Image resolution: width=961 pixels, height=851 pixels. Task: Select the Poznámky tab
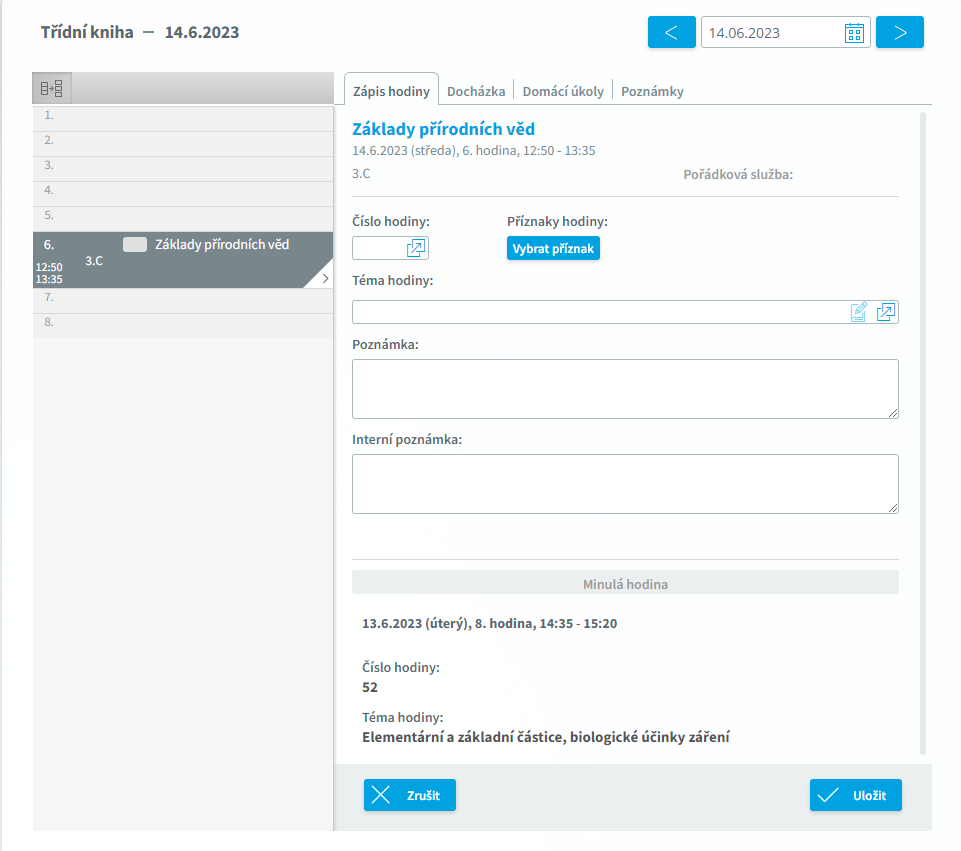point(652,91)
